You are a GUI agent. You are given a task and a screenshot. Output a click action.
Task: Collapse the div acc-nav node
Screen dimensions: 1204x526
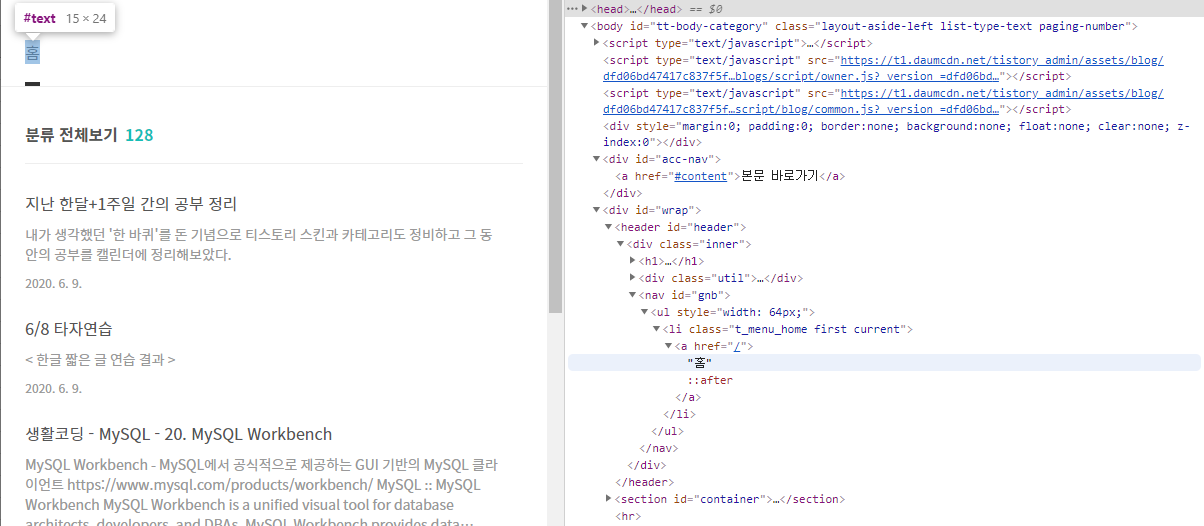coord(597,159)
